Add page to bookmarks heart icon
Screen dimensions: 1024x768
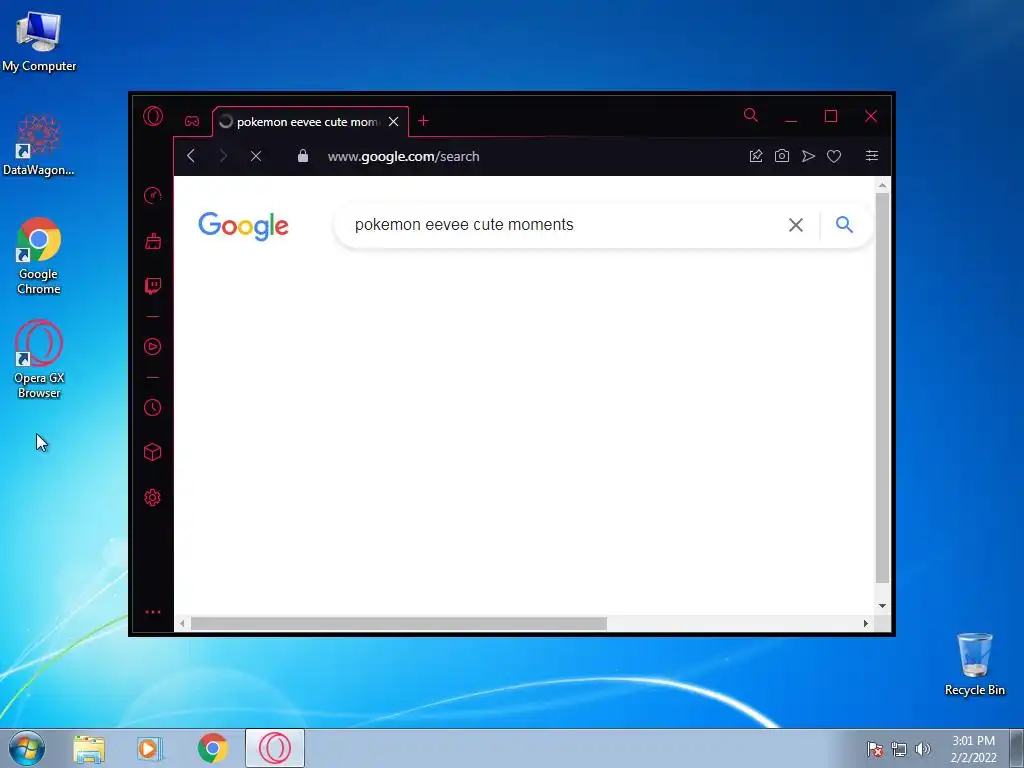click(x=834, y=156)
